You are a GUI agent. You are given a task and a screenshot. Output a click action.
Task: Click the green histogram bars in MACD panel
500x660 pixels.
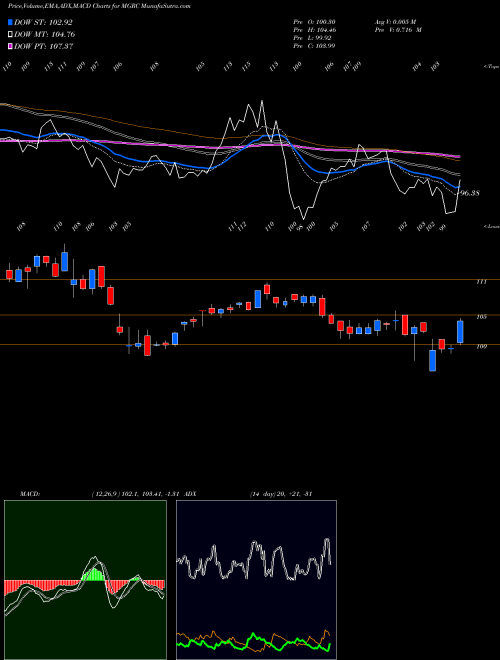coord(93,575)
